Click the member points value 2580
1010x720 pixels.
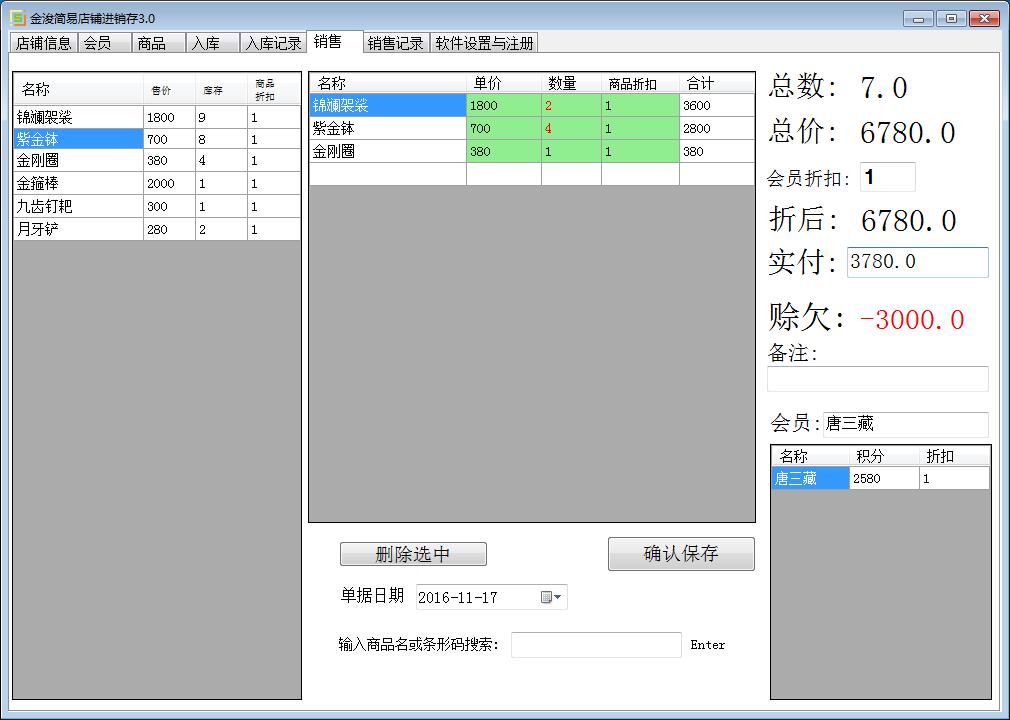pos(884,478)
